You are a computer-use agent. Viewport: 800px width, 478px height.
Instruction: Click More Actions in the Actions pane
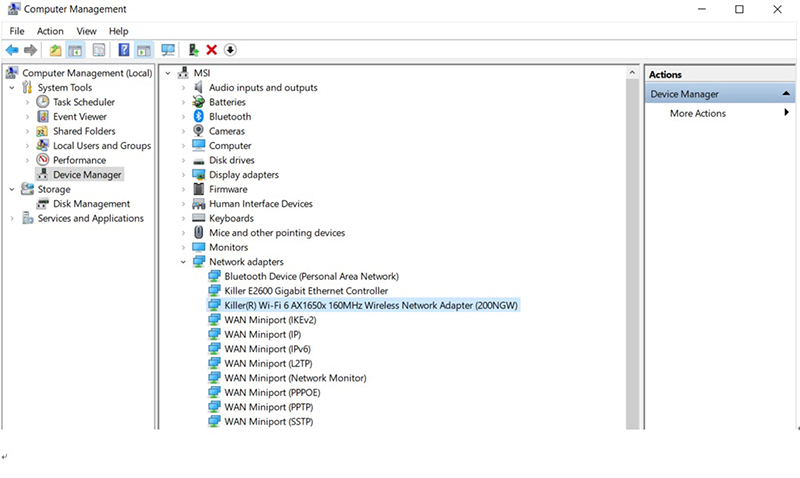tap(698, 113)
